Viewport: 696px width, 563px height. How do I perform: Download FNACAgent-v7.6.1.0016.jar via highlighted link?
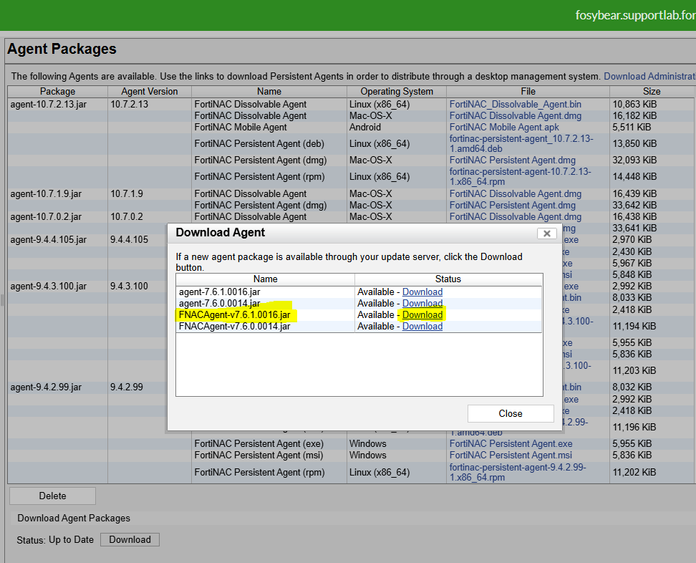422,315
